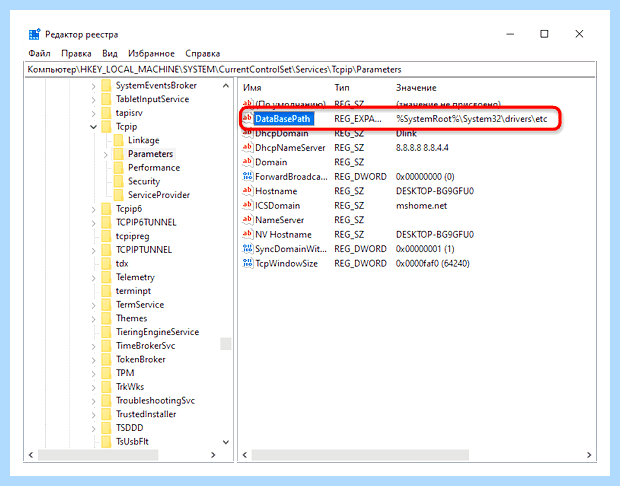Click the TieringEngineService folder icon

pos(106,332)
